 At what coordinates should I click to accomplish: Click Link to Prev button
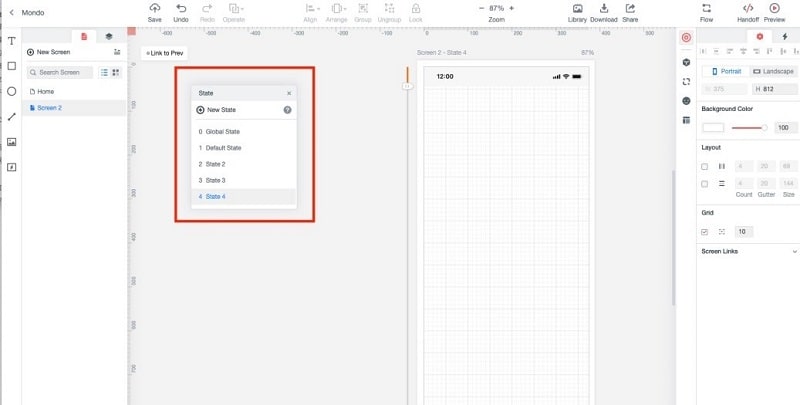point(164,53)
